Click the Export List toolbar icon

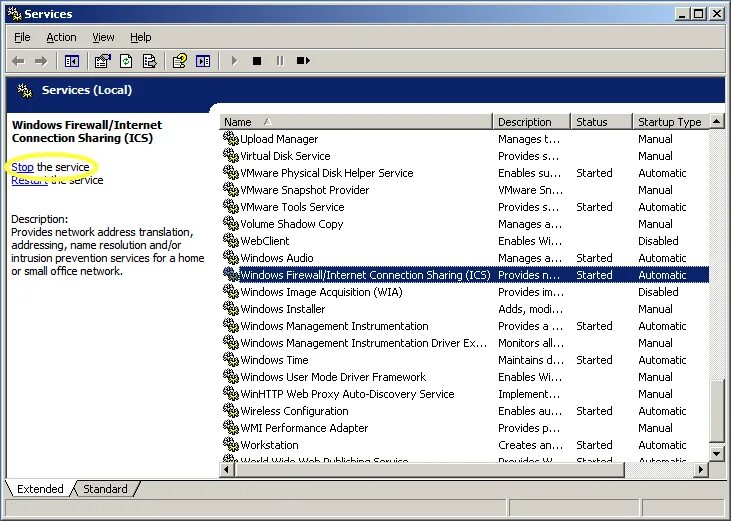(x=150, y=61)
